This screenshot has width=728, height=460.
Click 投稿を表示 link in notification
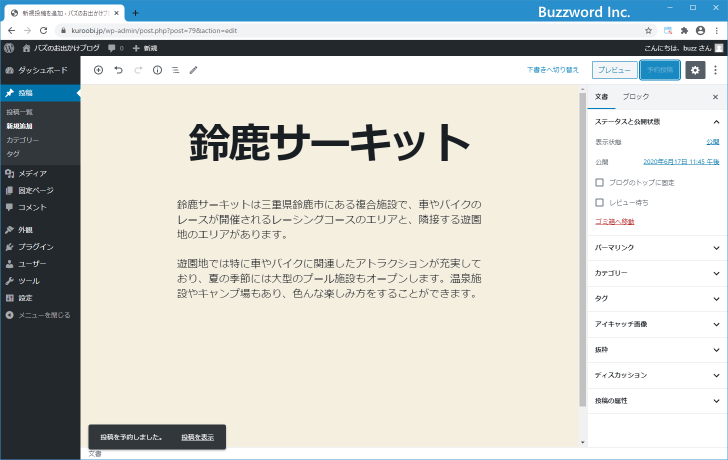tap(197, 437)
